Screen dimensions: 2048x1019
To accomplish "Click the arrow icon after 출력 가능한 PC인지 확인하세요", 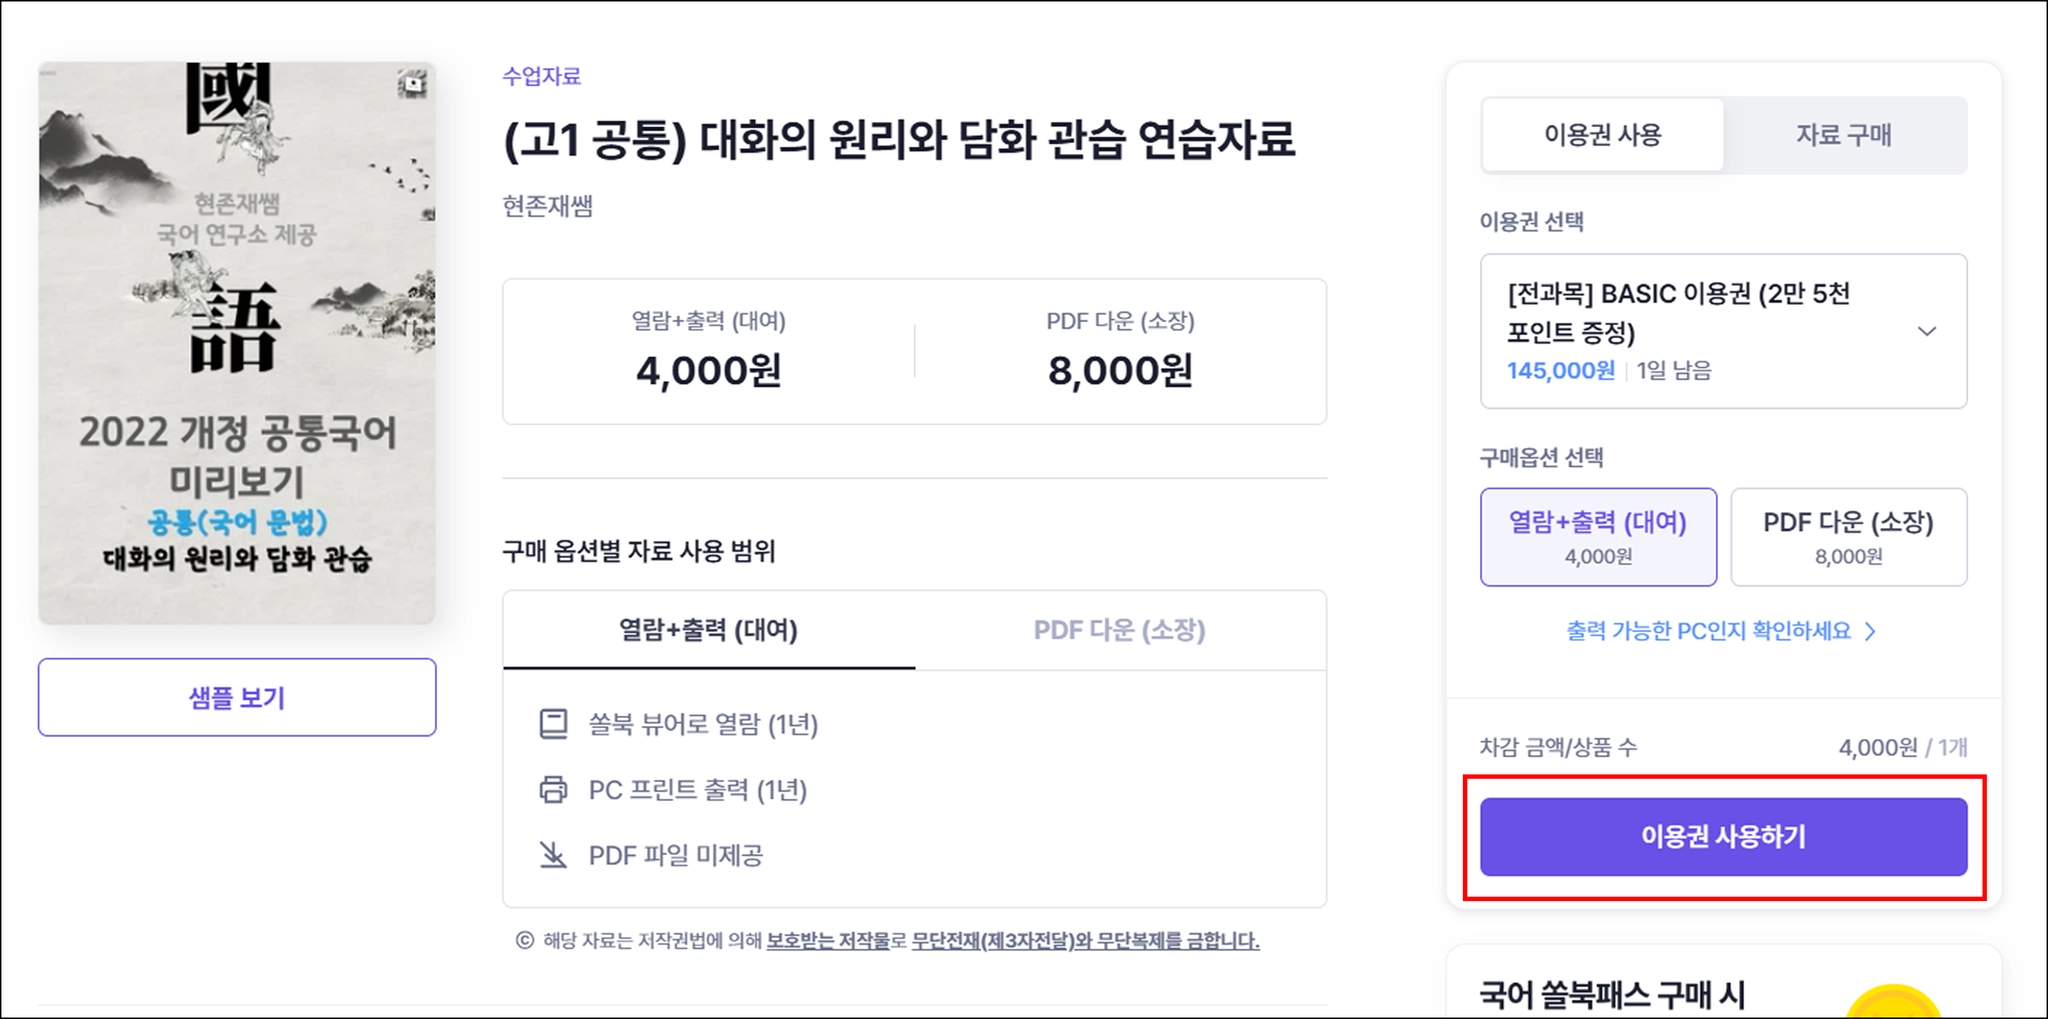I will [1871, 631].
